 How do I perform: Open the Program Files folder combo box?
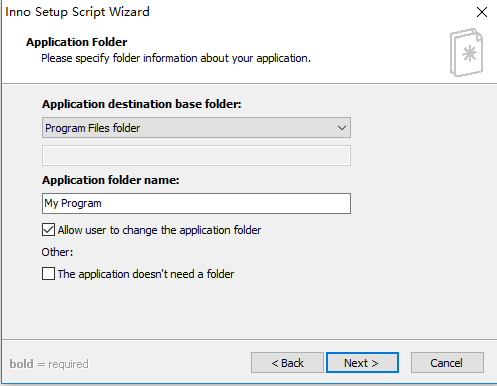196,128
